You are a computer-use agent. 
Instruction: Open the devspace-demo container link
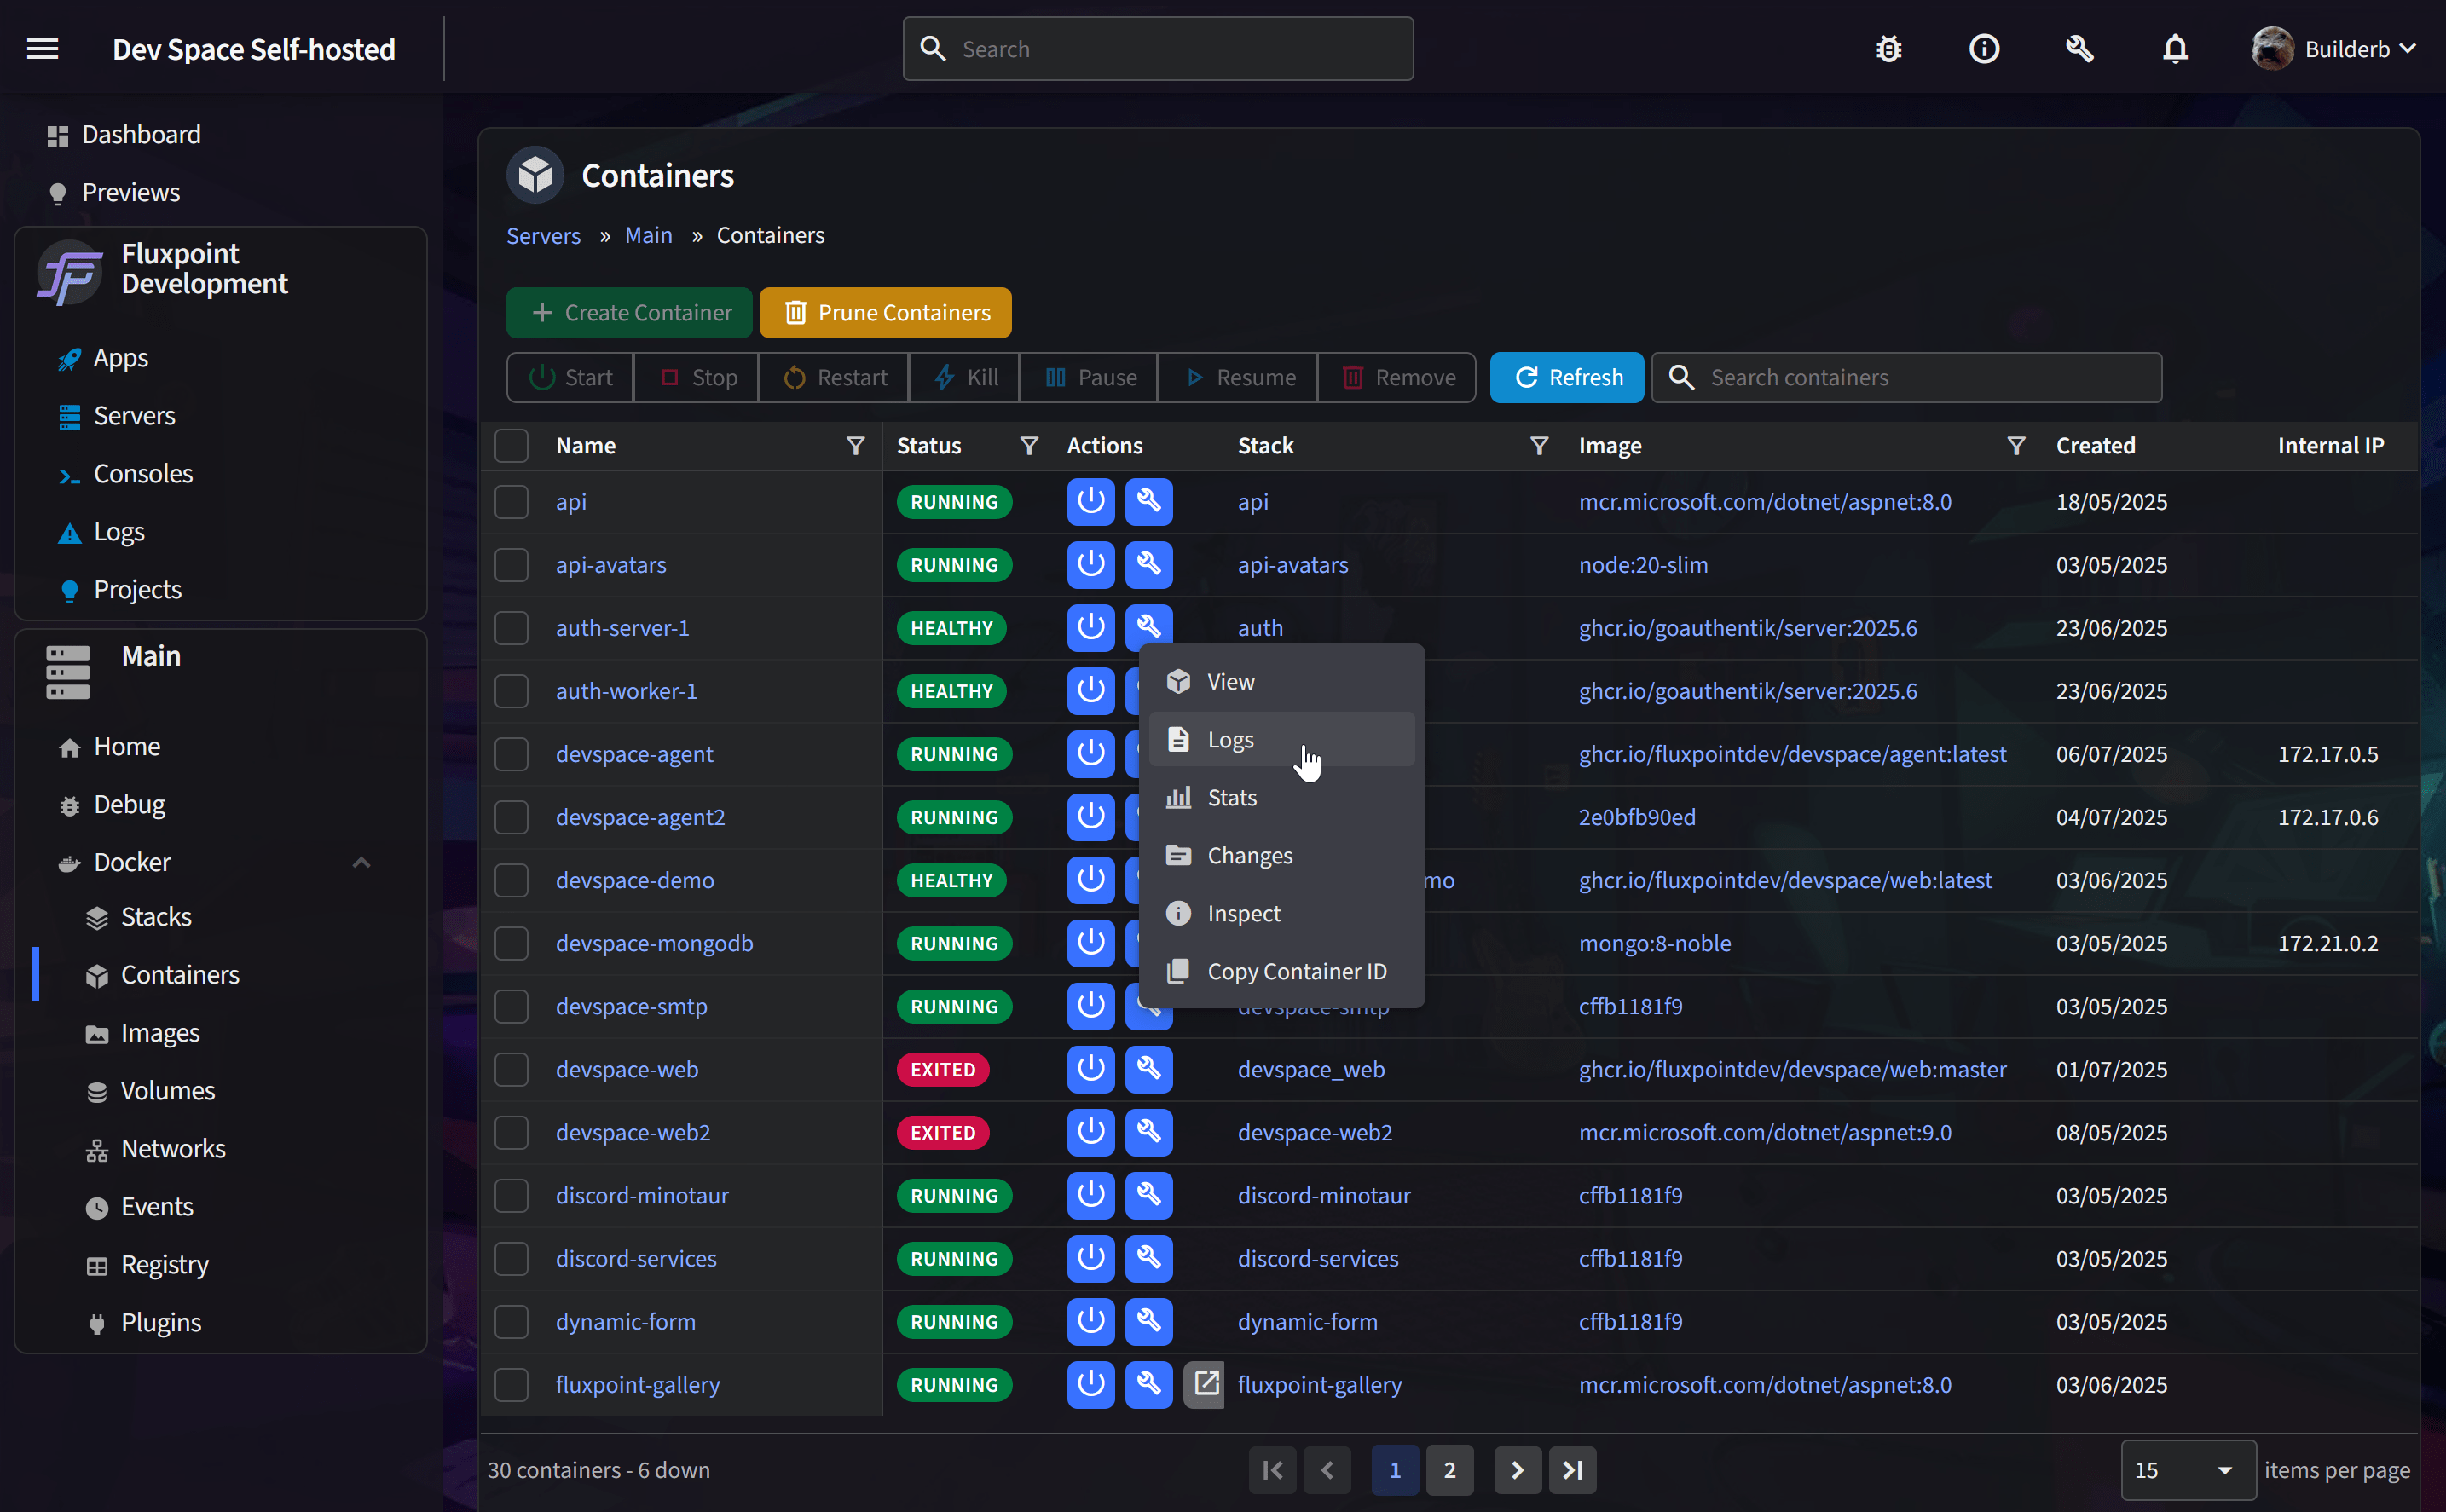pos(635,880)
